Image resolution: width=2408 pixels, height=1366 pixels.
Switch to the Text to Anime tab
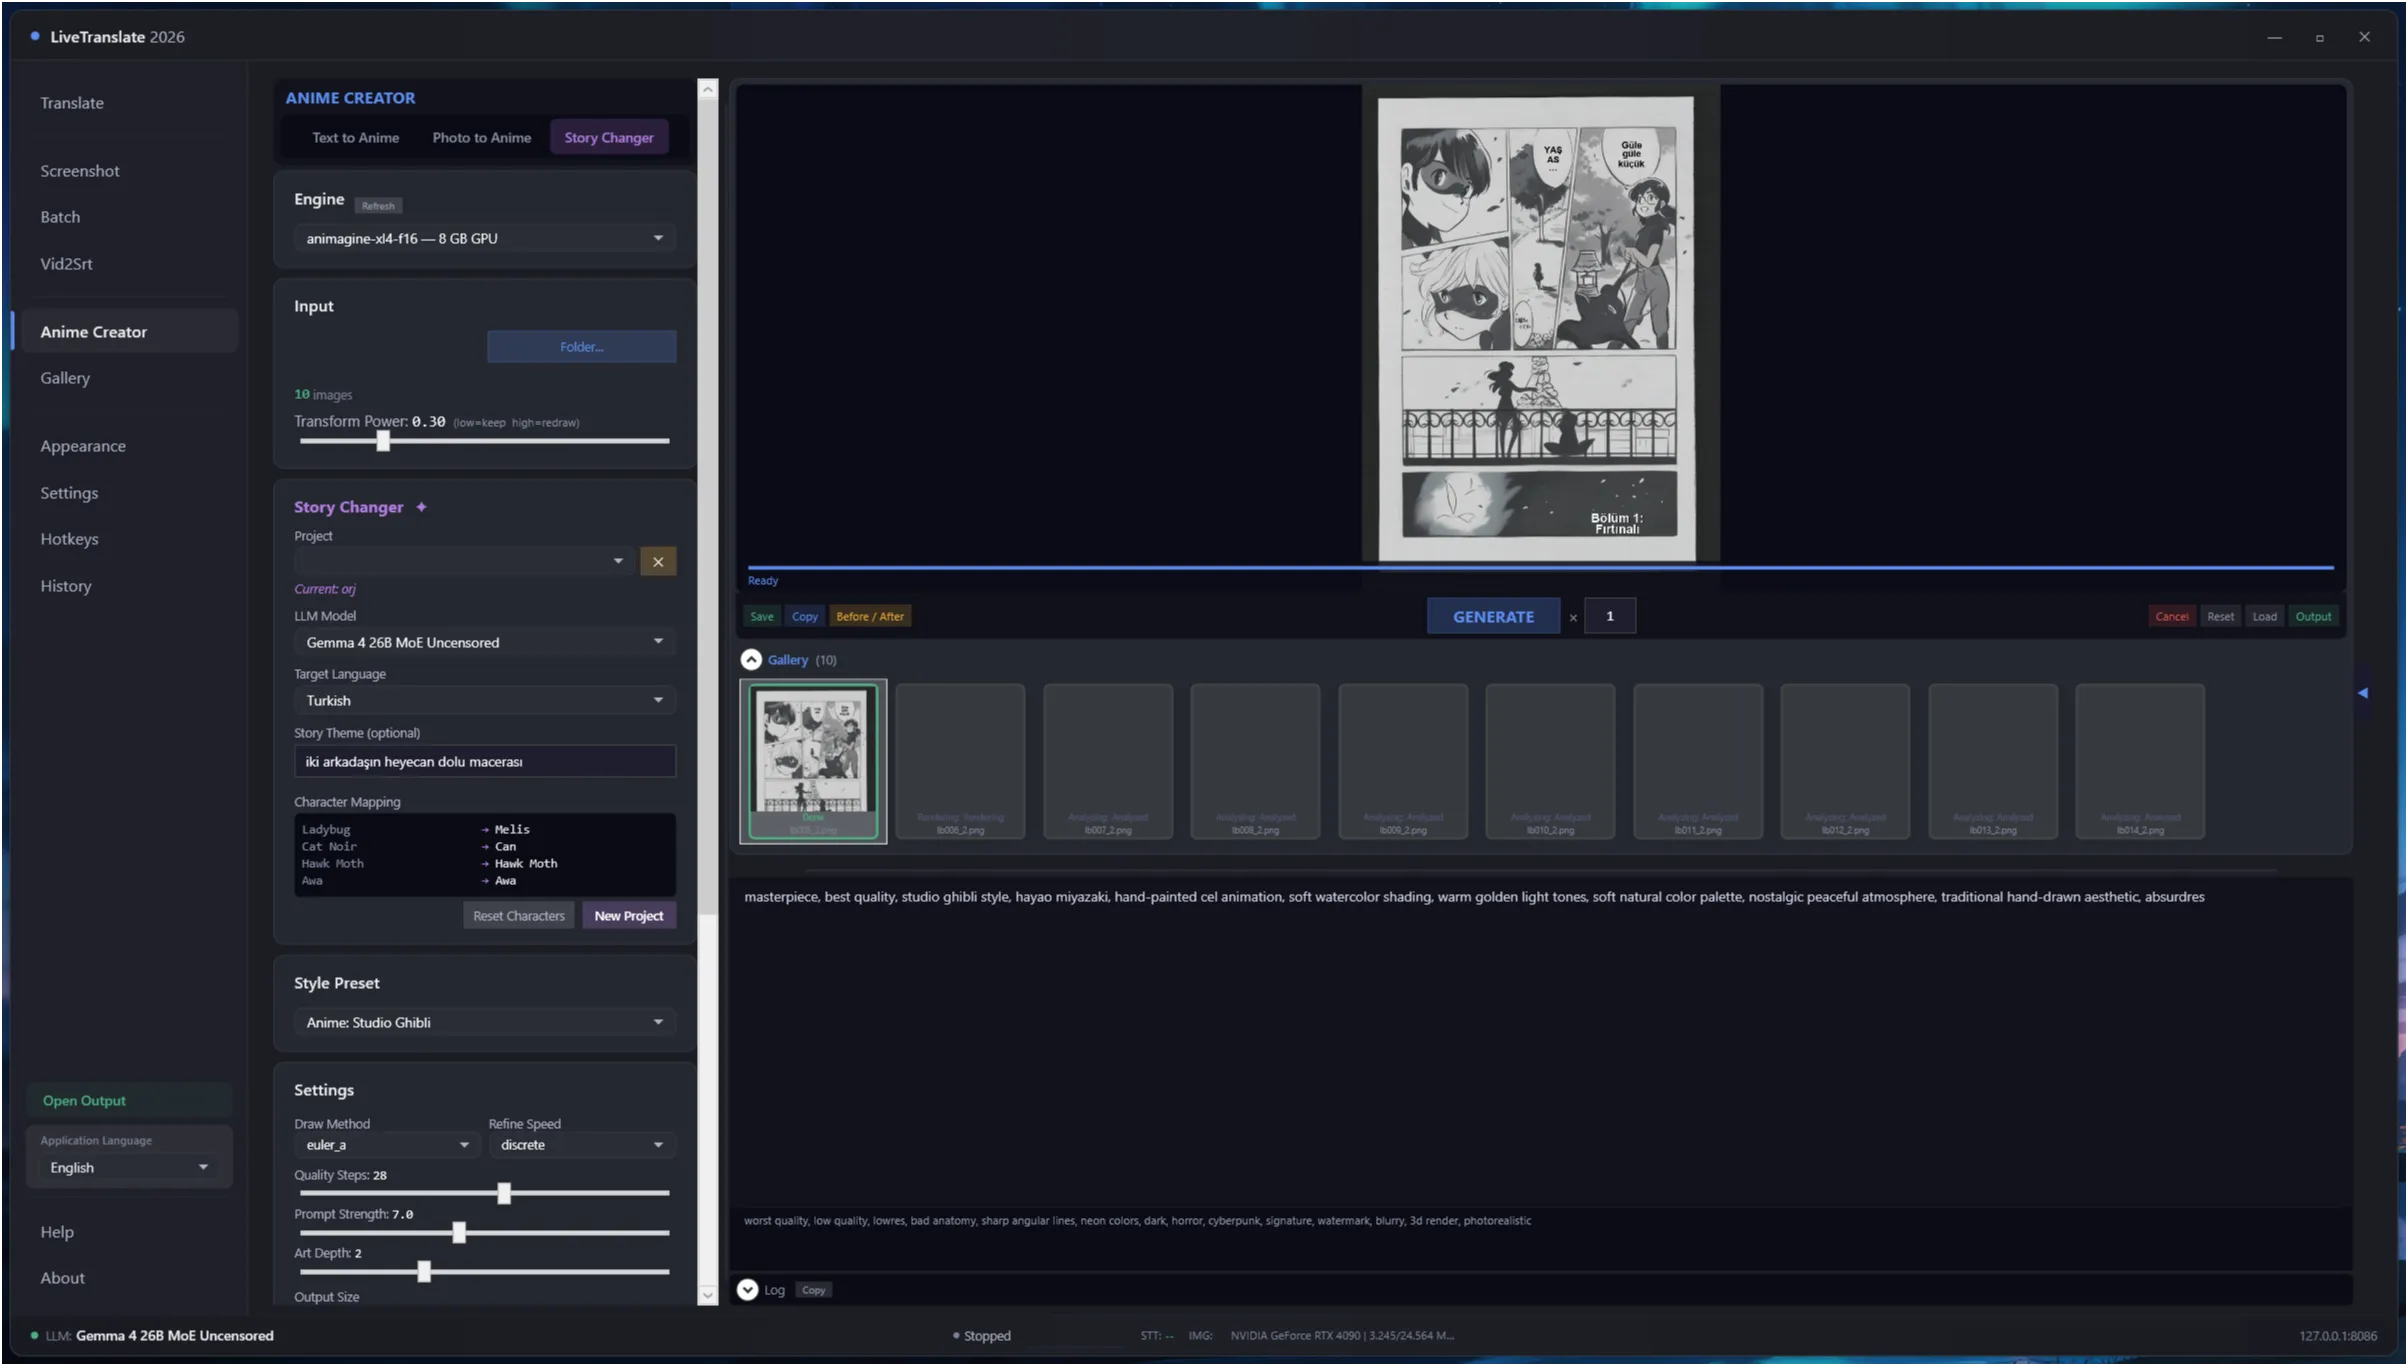355,138
